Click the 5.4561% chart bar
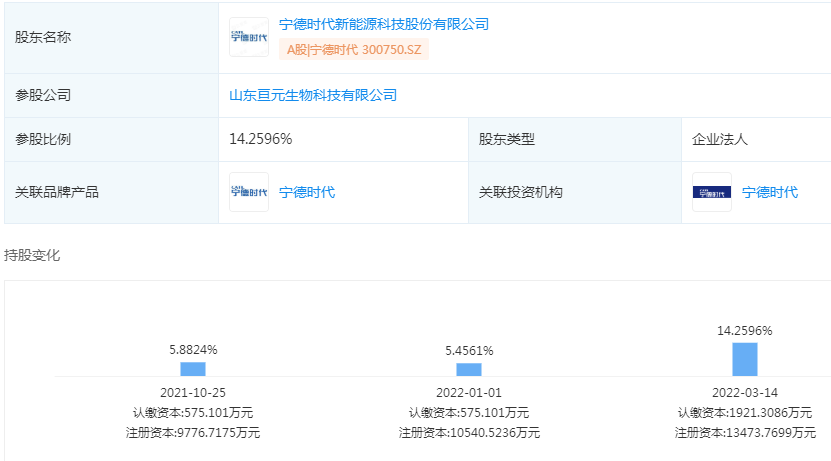Image resolution: width=831 pixels, height=461 pixels. [x=469, y=369]
